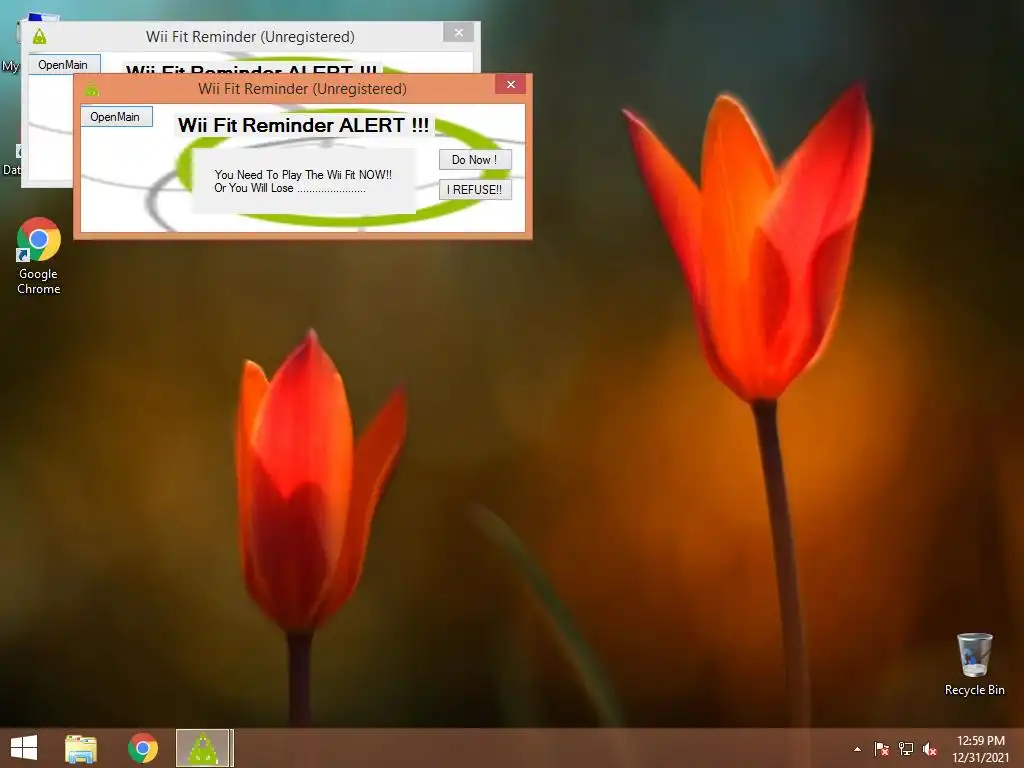Click the Wii Fit Reminder taskbar icon
The height and width of the screenshot is (768, 1024).
coord(203,748)
